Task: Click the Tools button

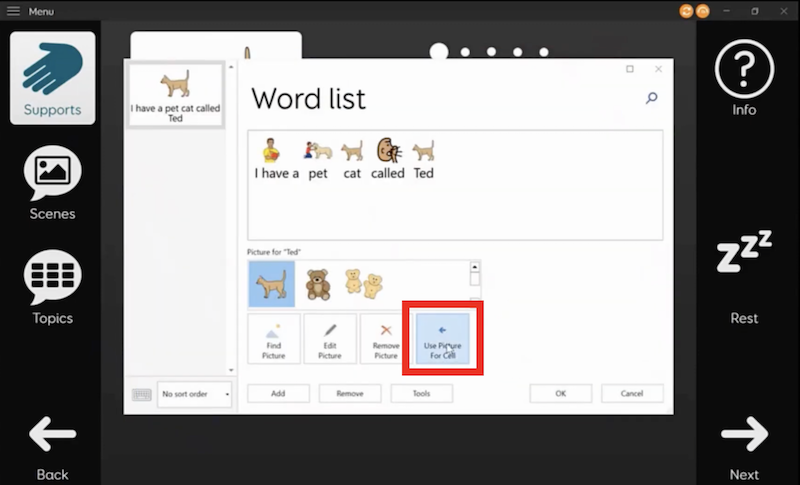Action: (422, 394)
